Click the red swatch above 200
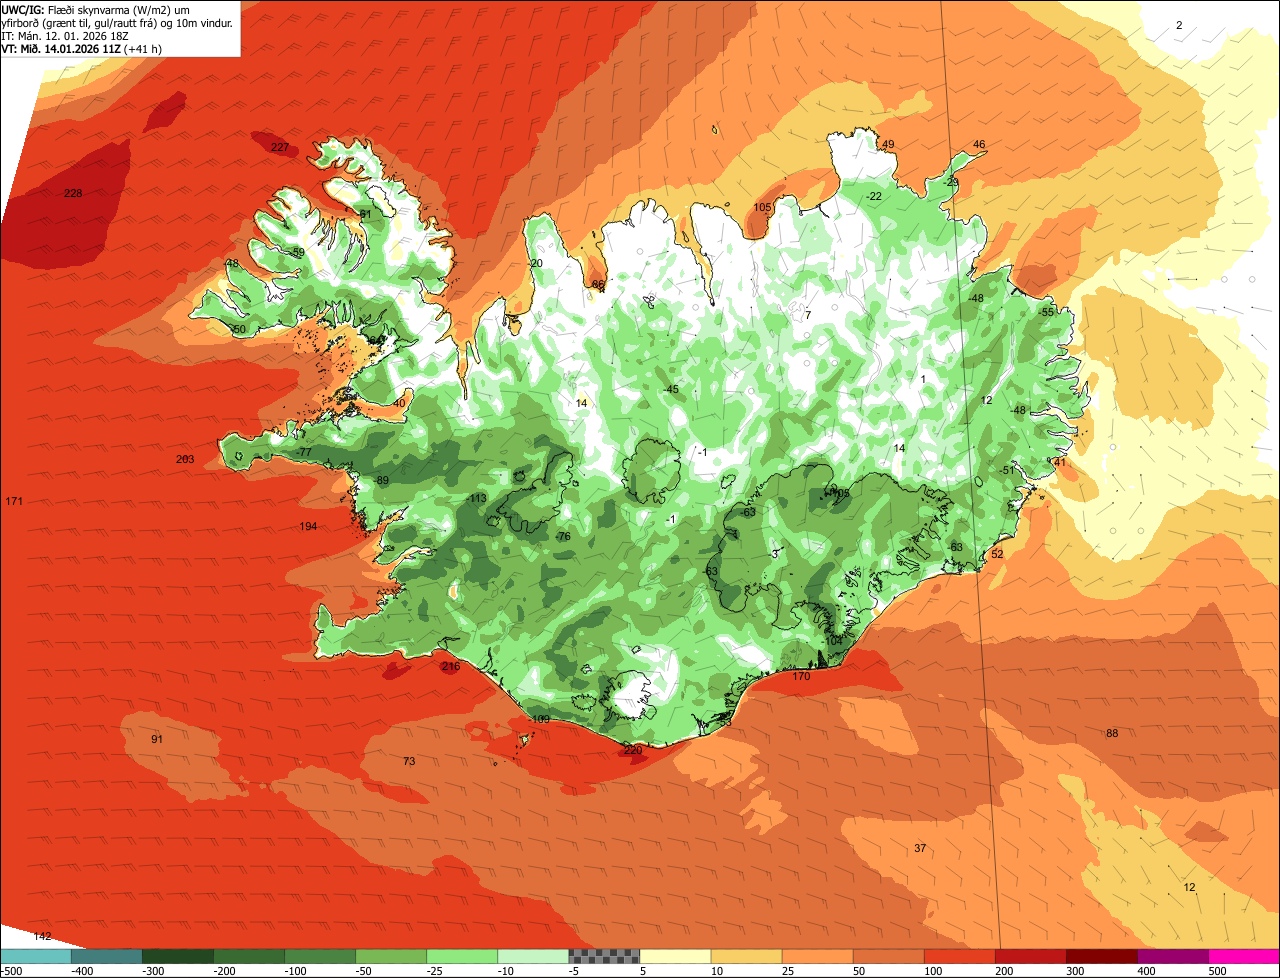Image resolution: width=1280 pixels, height=978 pixels. tap(1029, 956)
